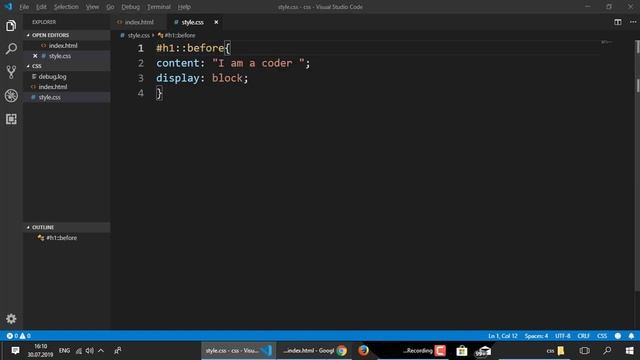640x360 pixels.
Task: Open the Windows Start button
Action: (x=629, y=351)
